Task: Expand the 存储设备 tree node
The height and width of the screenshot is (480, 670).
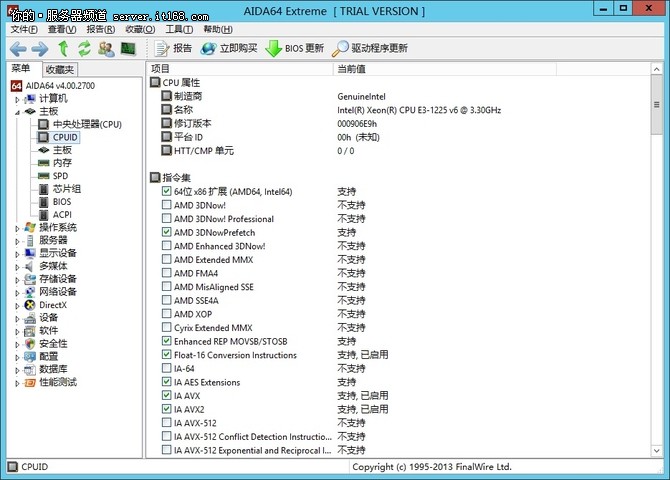Action: [18, 280]
